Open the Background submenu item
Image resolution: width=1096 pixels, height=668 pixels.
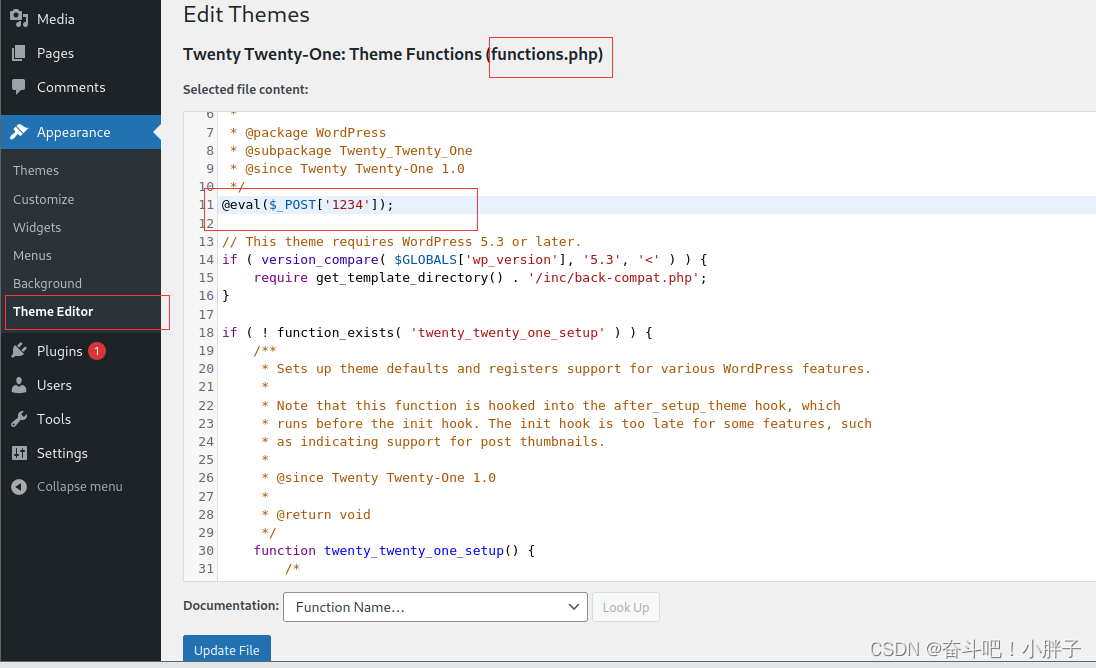click(x=48, y=283)
